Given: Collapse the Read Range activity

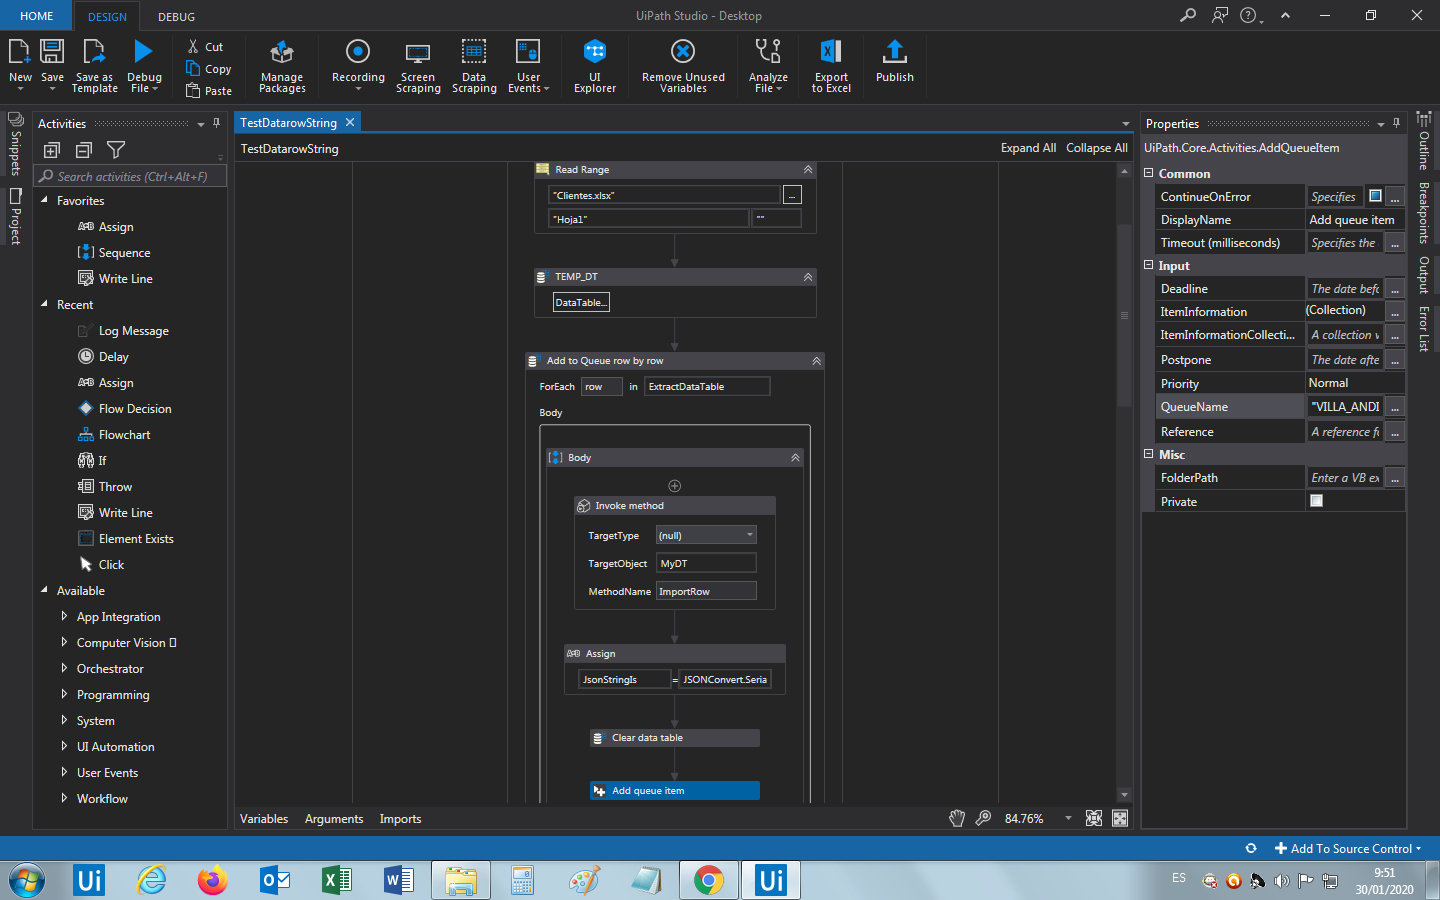Looking at the screenshot, I should [808, 169].
